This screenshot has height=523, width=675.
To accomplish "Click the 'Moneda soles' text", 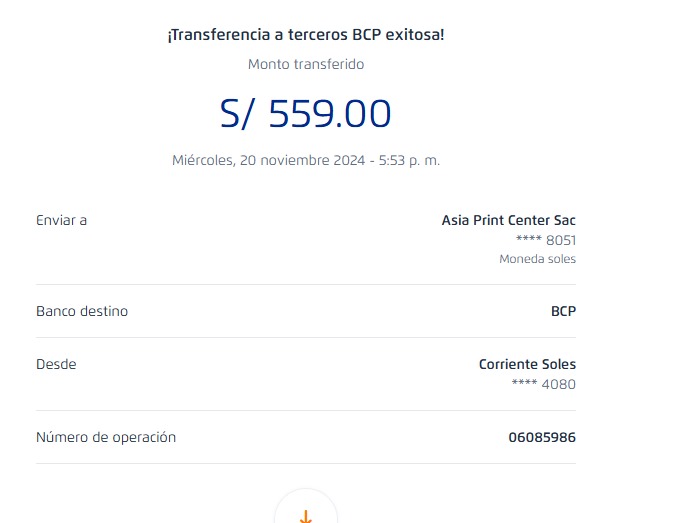I will point(537,259).
